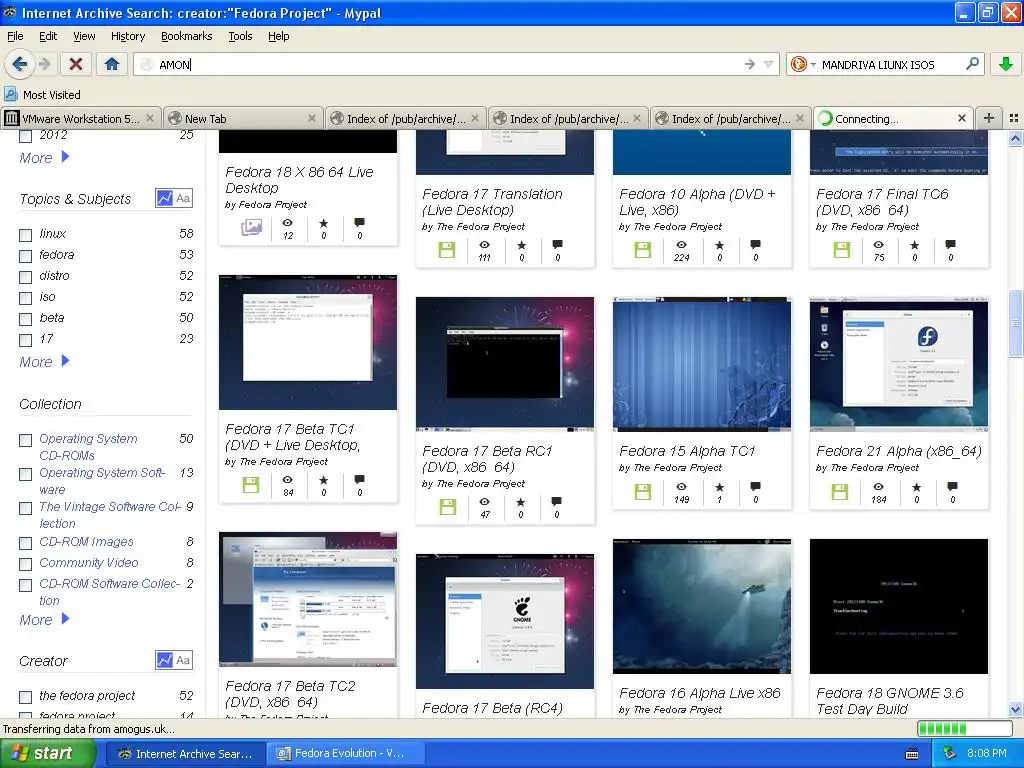Click the Aa sort icon next to Topics & Subjects

click(x=184, y=197)
